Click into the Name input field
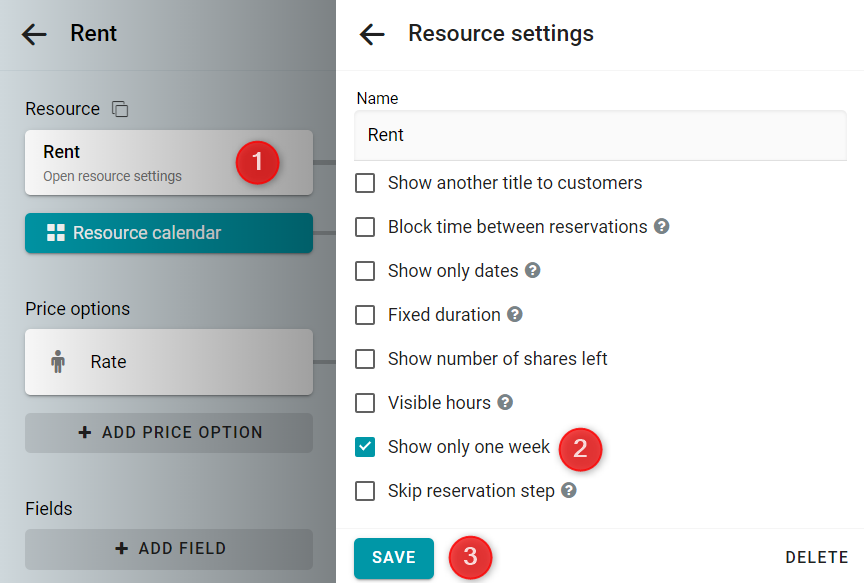This screenshot has height=583, width=864. (600, 135)
